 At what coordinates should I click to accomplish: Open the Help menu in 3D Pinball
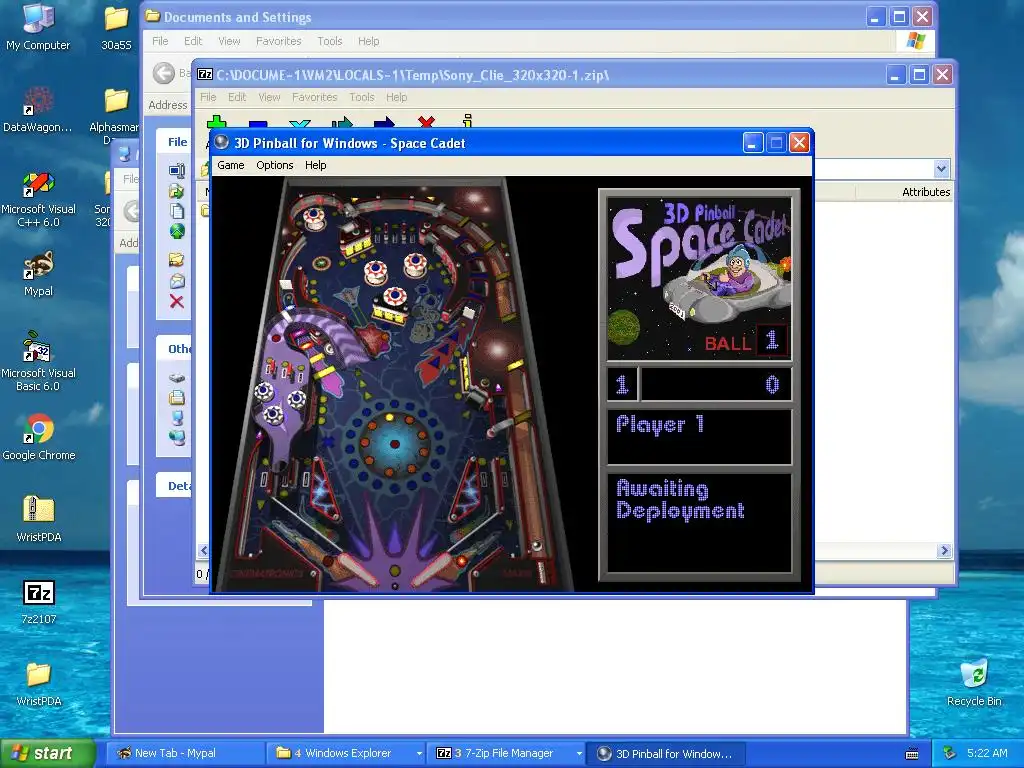click(315, 165)
